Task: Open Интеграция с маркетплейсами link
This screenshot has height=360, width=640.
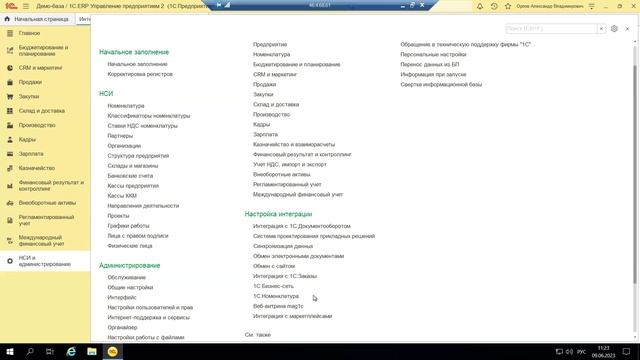Action: (x=292, y=316)
